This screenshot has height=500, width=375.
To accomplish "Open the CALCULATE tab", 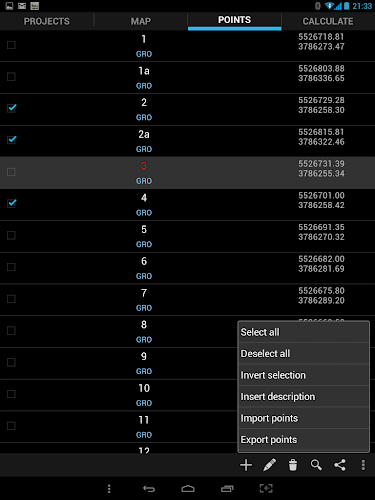I will point(328,21).
